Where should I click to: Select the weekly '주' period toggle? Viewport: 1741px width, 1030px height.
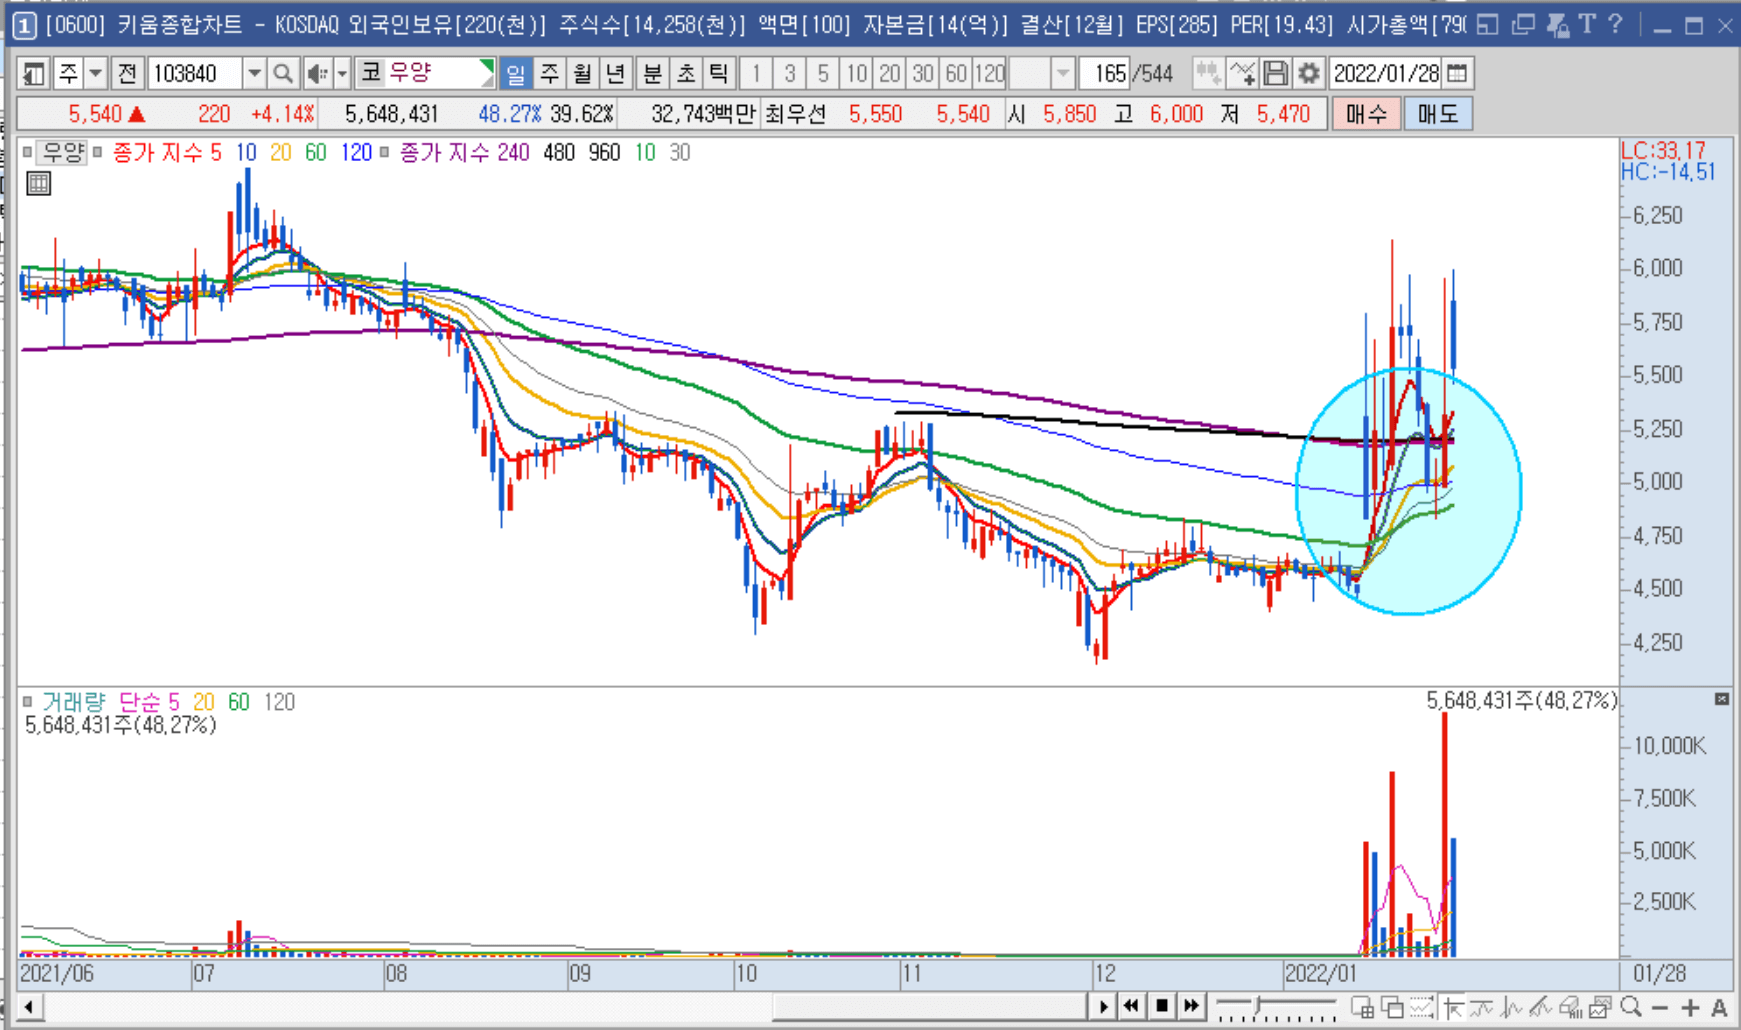tap(549, 73)
